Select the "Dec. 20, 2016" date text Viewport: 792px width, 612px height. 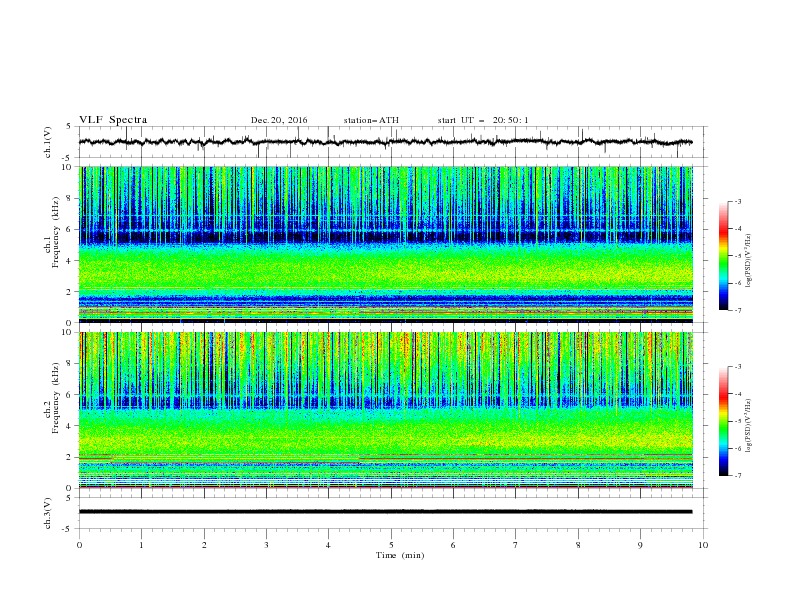pyautogui.click(x=279, y=120)
